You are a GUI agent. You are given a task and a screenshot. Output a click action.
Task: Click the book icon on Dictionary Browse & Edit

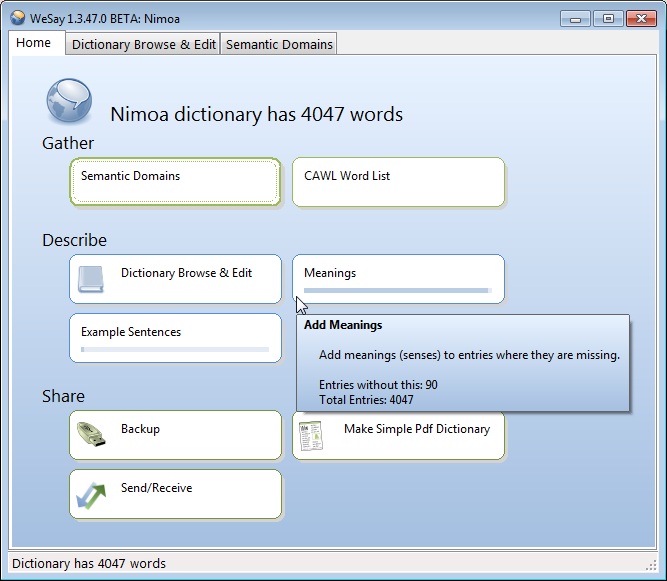[91, 279]
